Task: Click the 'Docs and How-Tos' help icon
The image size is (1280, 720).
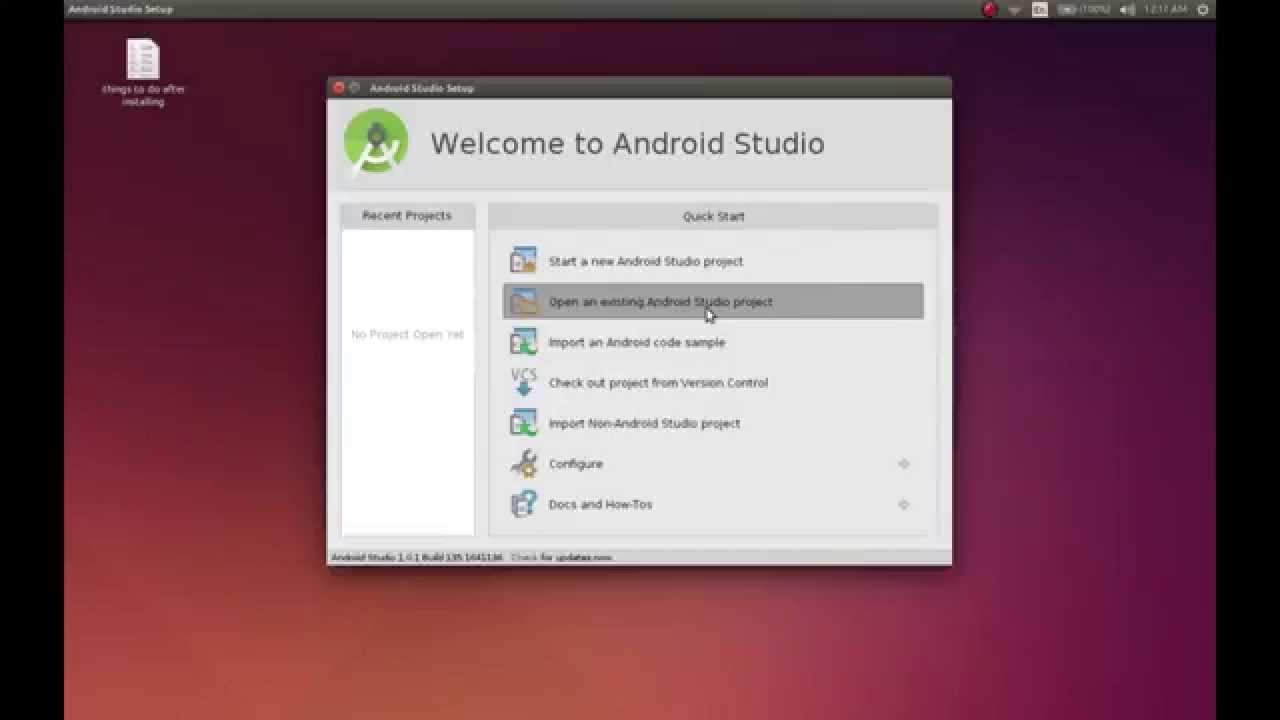Action: click(523, 504)
